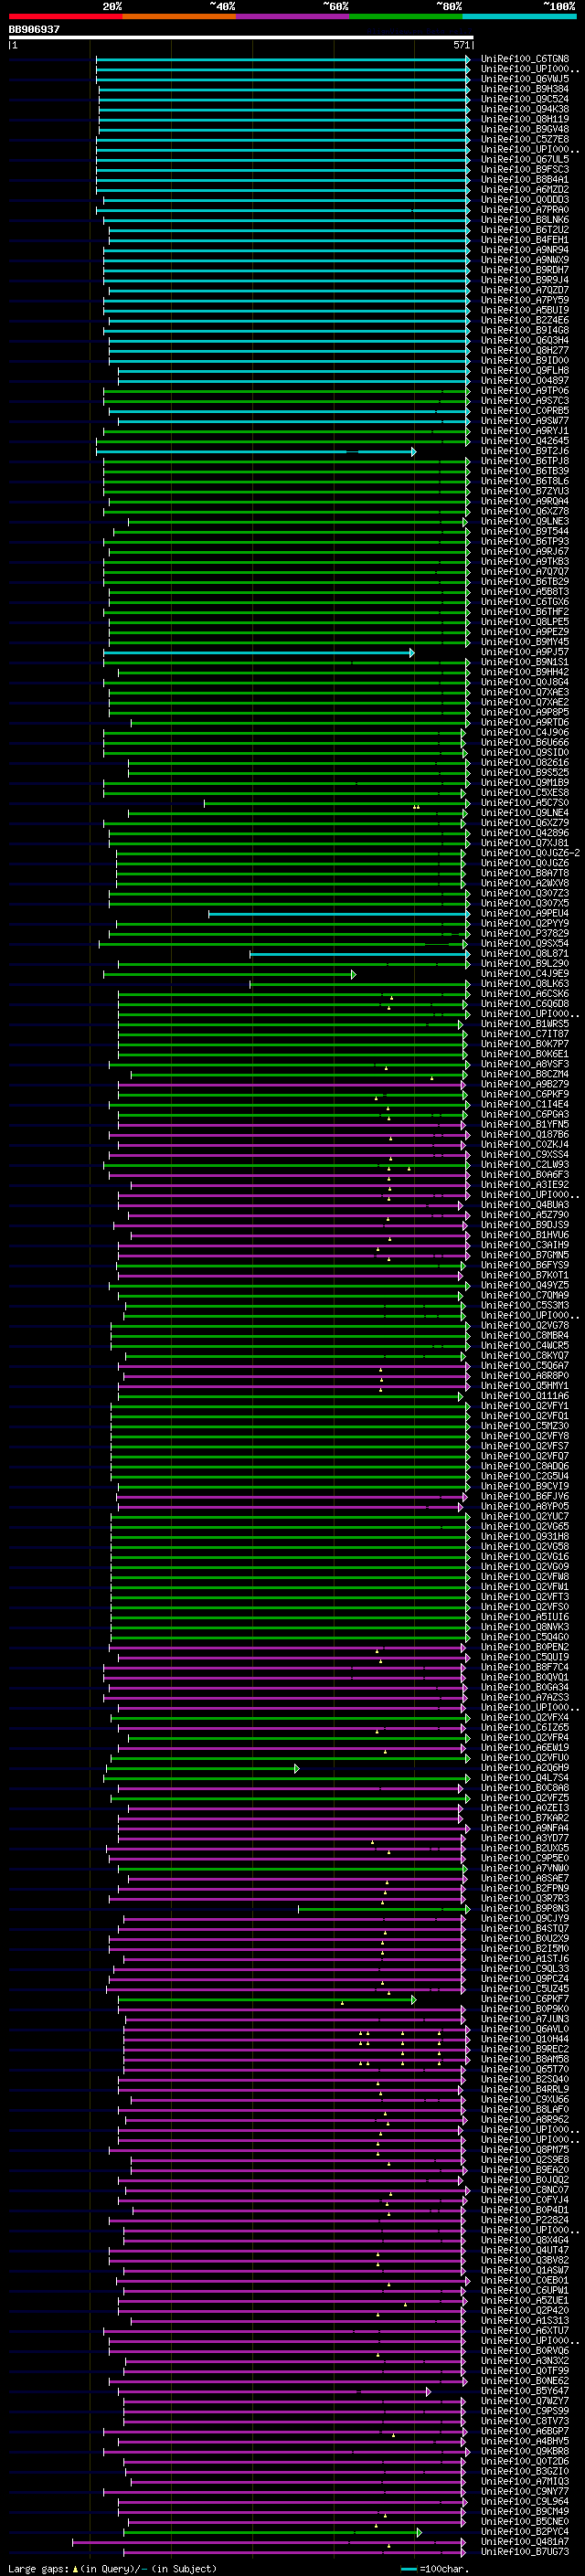Open the UniRef100_A9TP06 hit label
The image size is (585, 2576).
(x=524, y=391)
